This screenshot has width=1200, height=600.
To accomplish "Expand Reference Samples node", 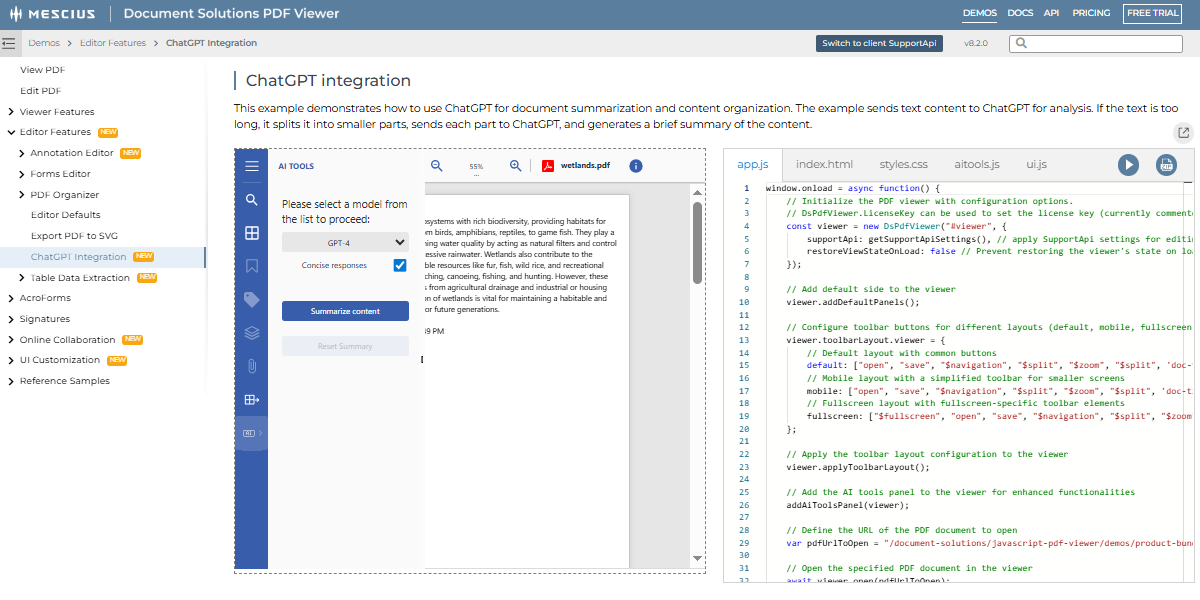I will (x=10, y=381).
